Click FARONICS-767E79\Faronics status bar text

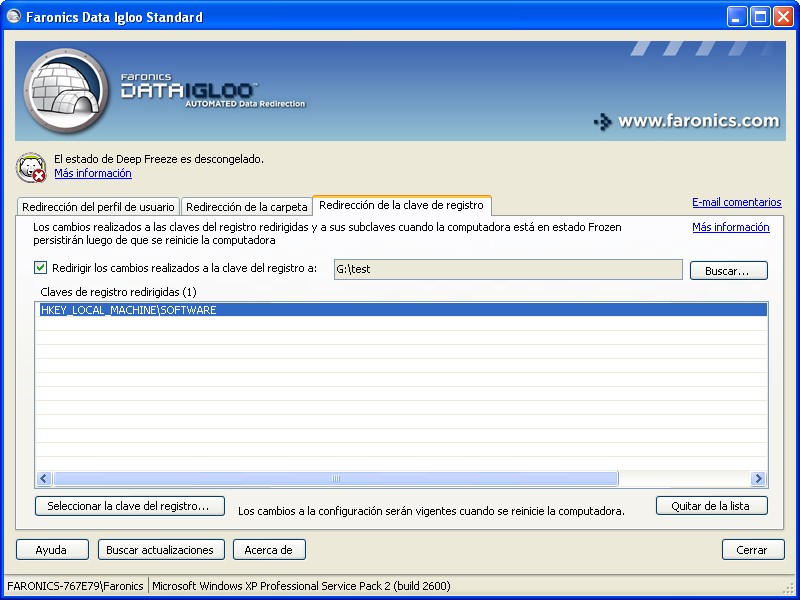pyautogui.click(x=75, y=586)
